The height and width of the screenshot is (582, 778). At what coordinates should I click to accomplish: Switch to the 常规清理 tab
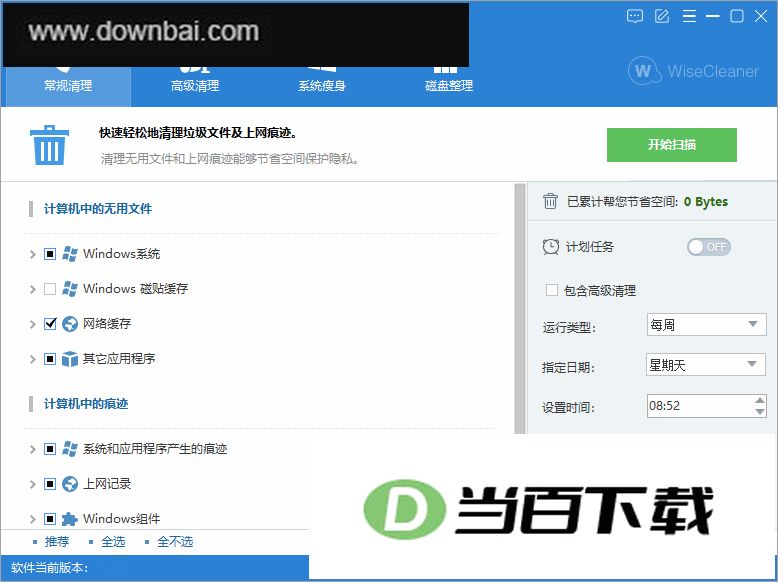[x=68, y=86]
